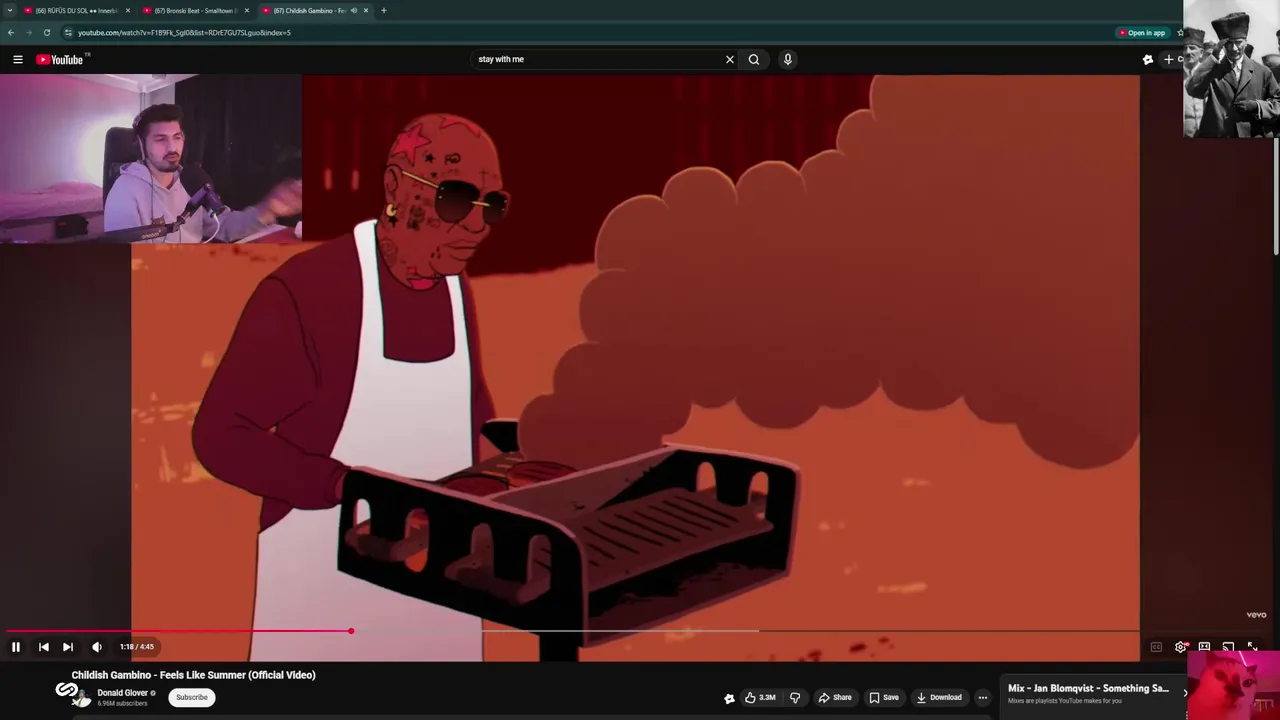Cast the video with the Cast icon

[1228, 647]
